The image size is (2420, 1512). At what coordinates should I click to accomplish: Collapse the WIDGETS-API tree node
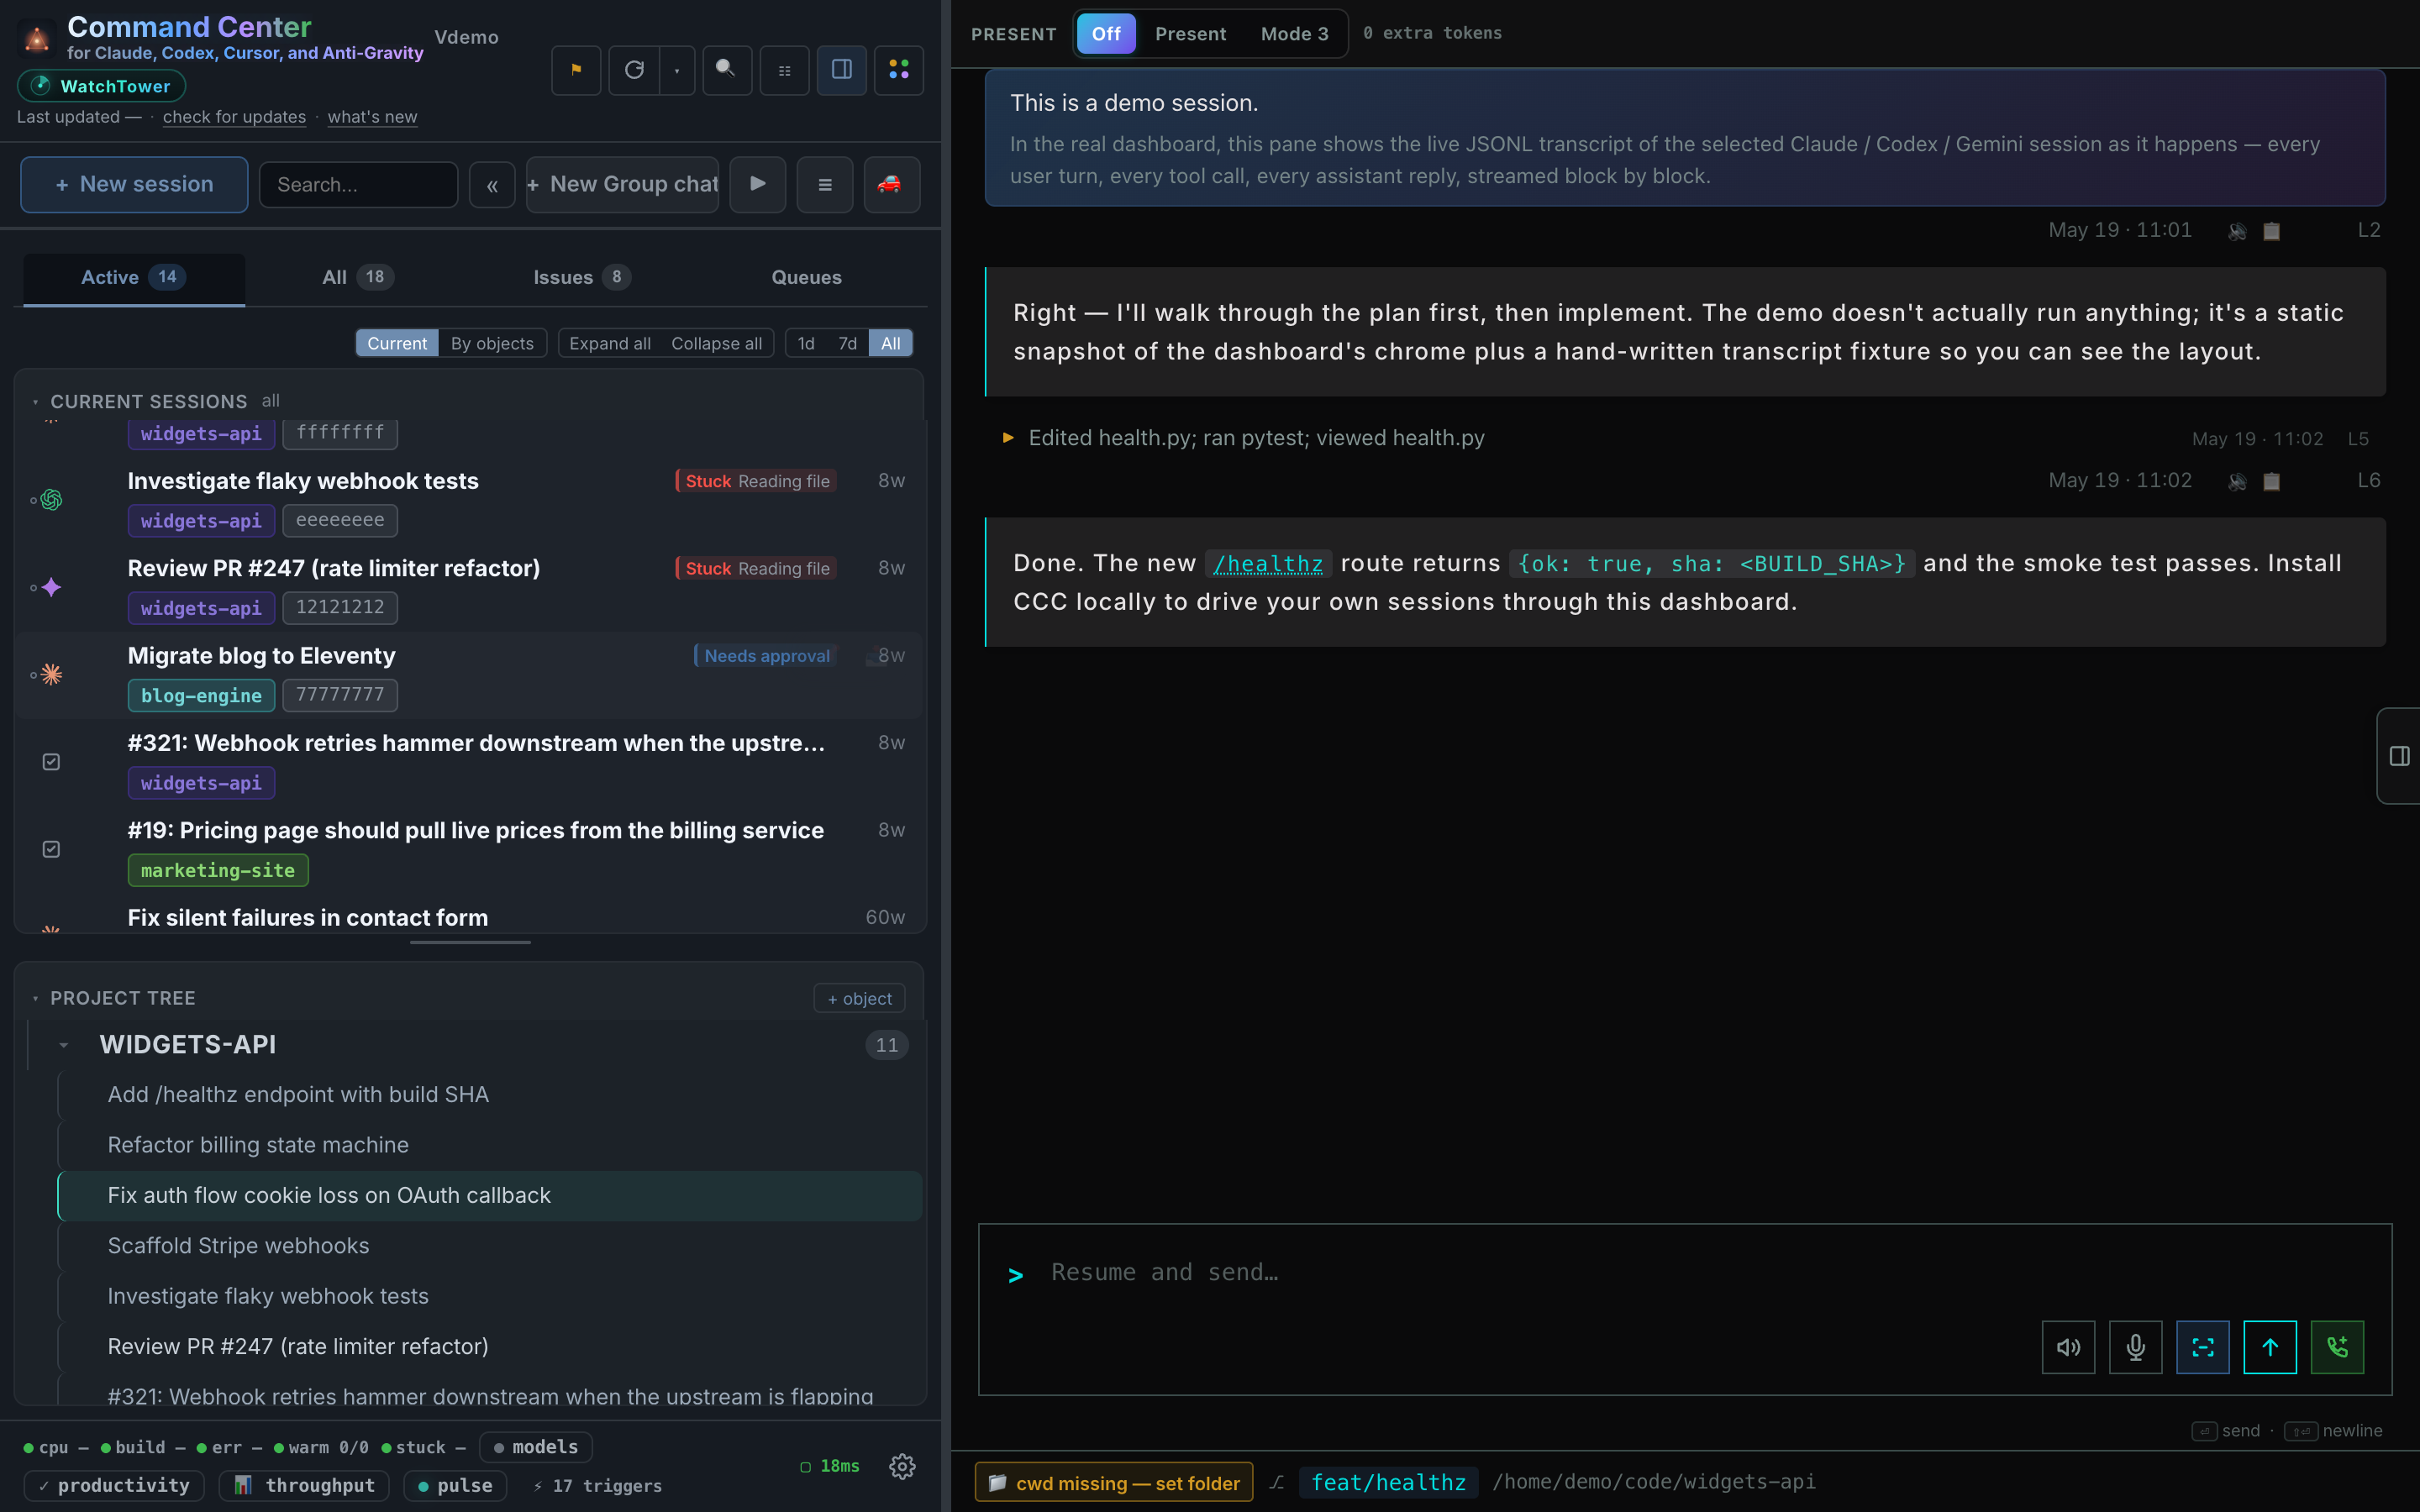tap(64, 1045)
